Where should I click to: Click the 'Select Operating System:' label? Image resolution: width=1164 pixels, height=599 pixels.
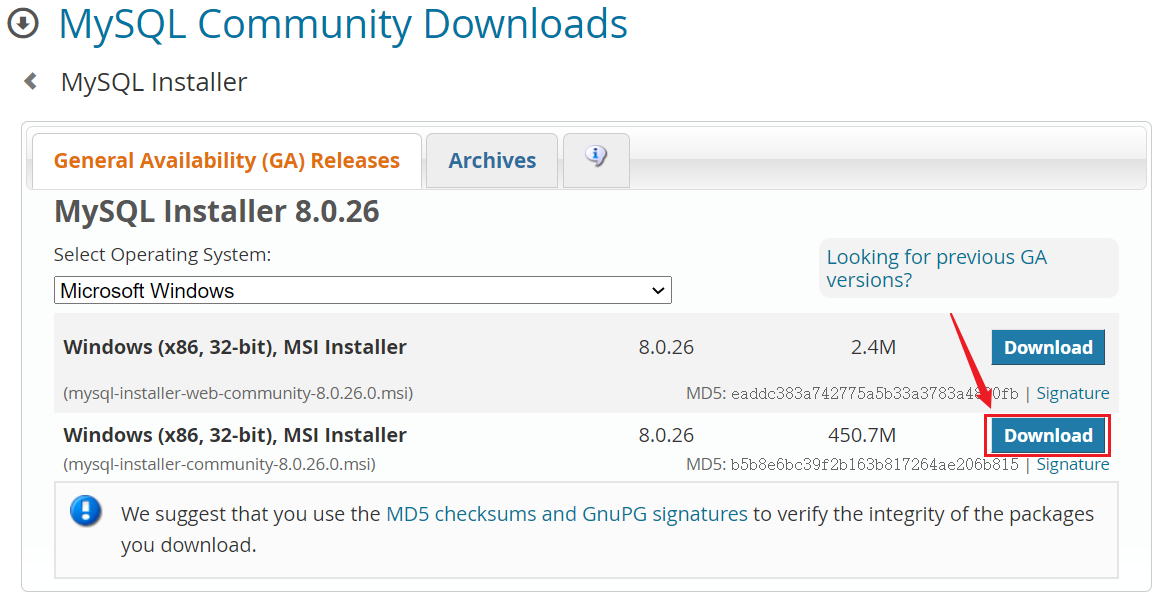[163, 255]
